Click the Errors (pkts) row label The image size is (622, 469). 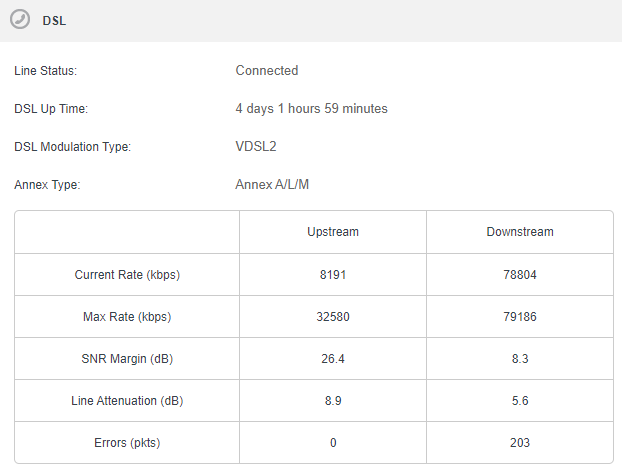127,443
